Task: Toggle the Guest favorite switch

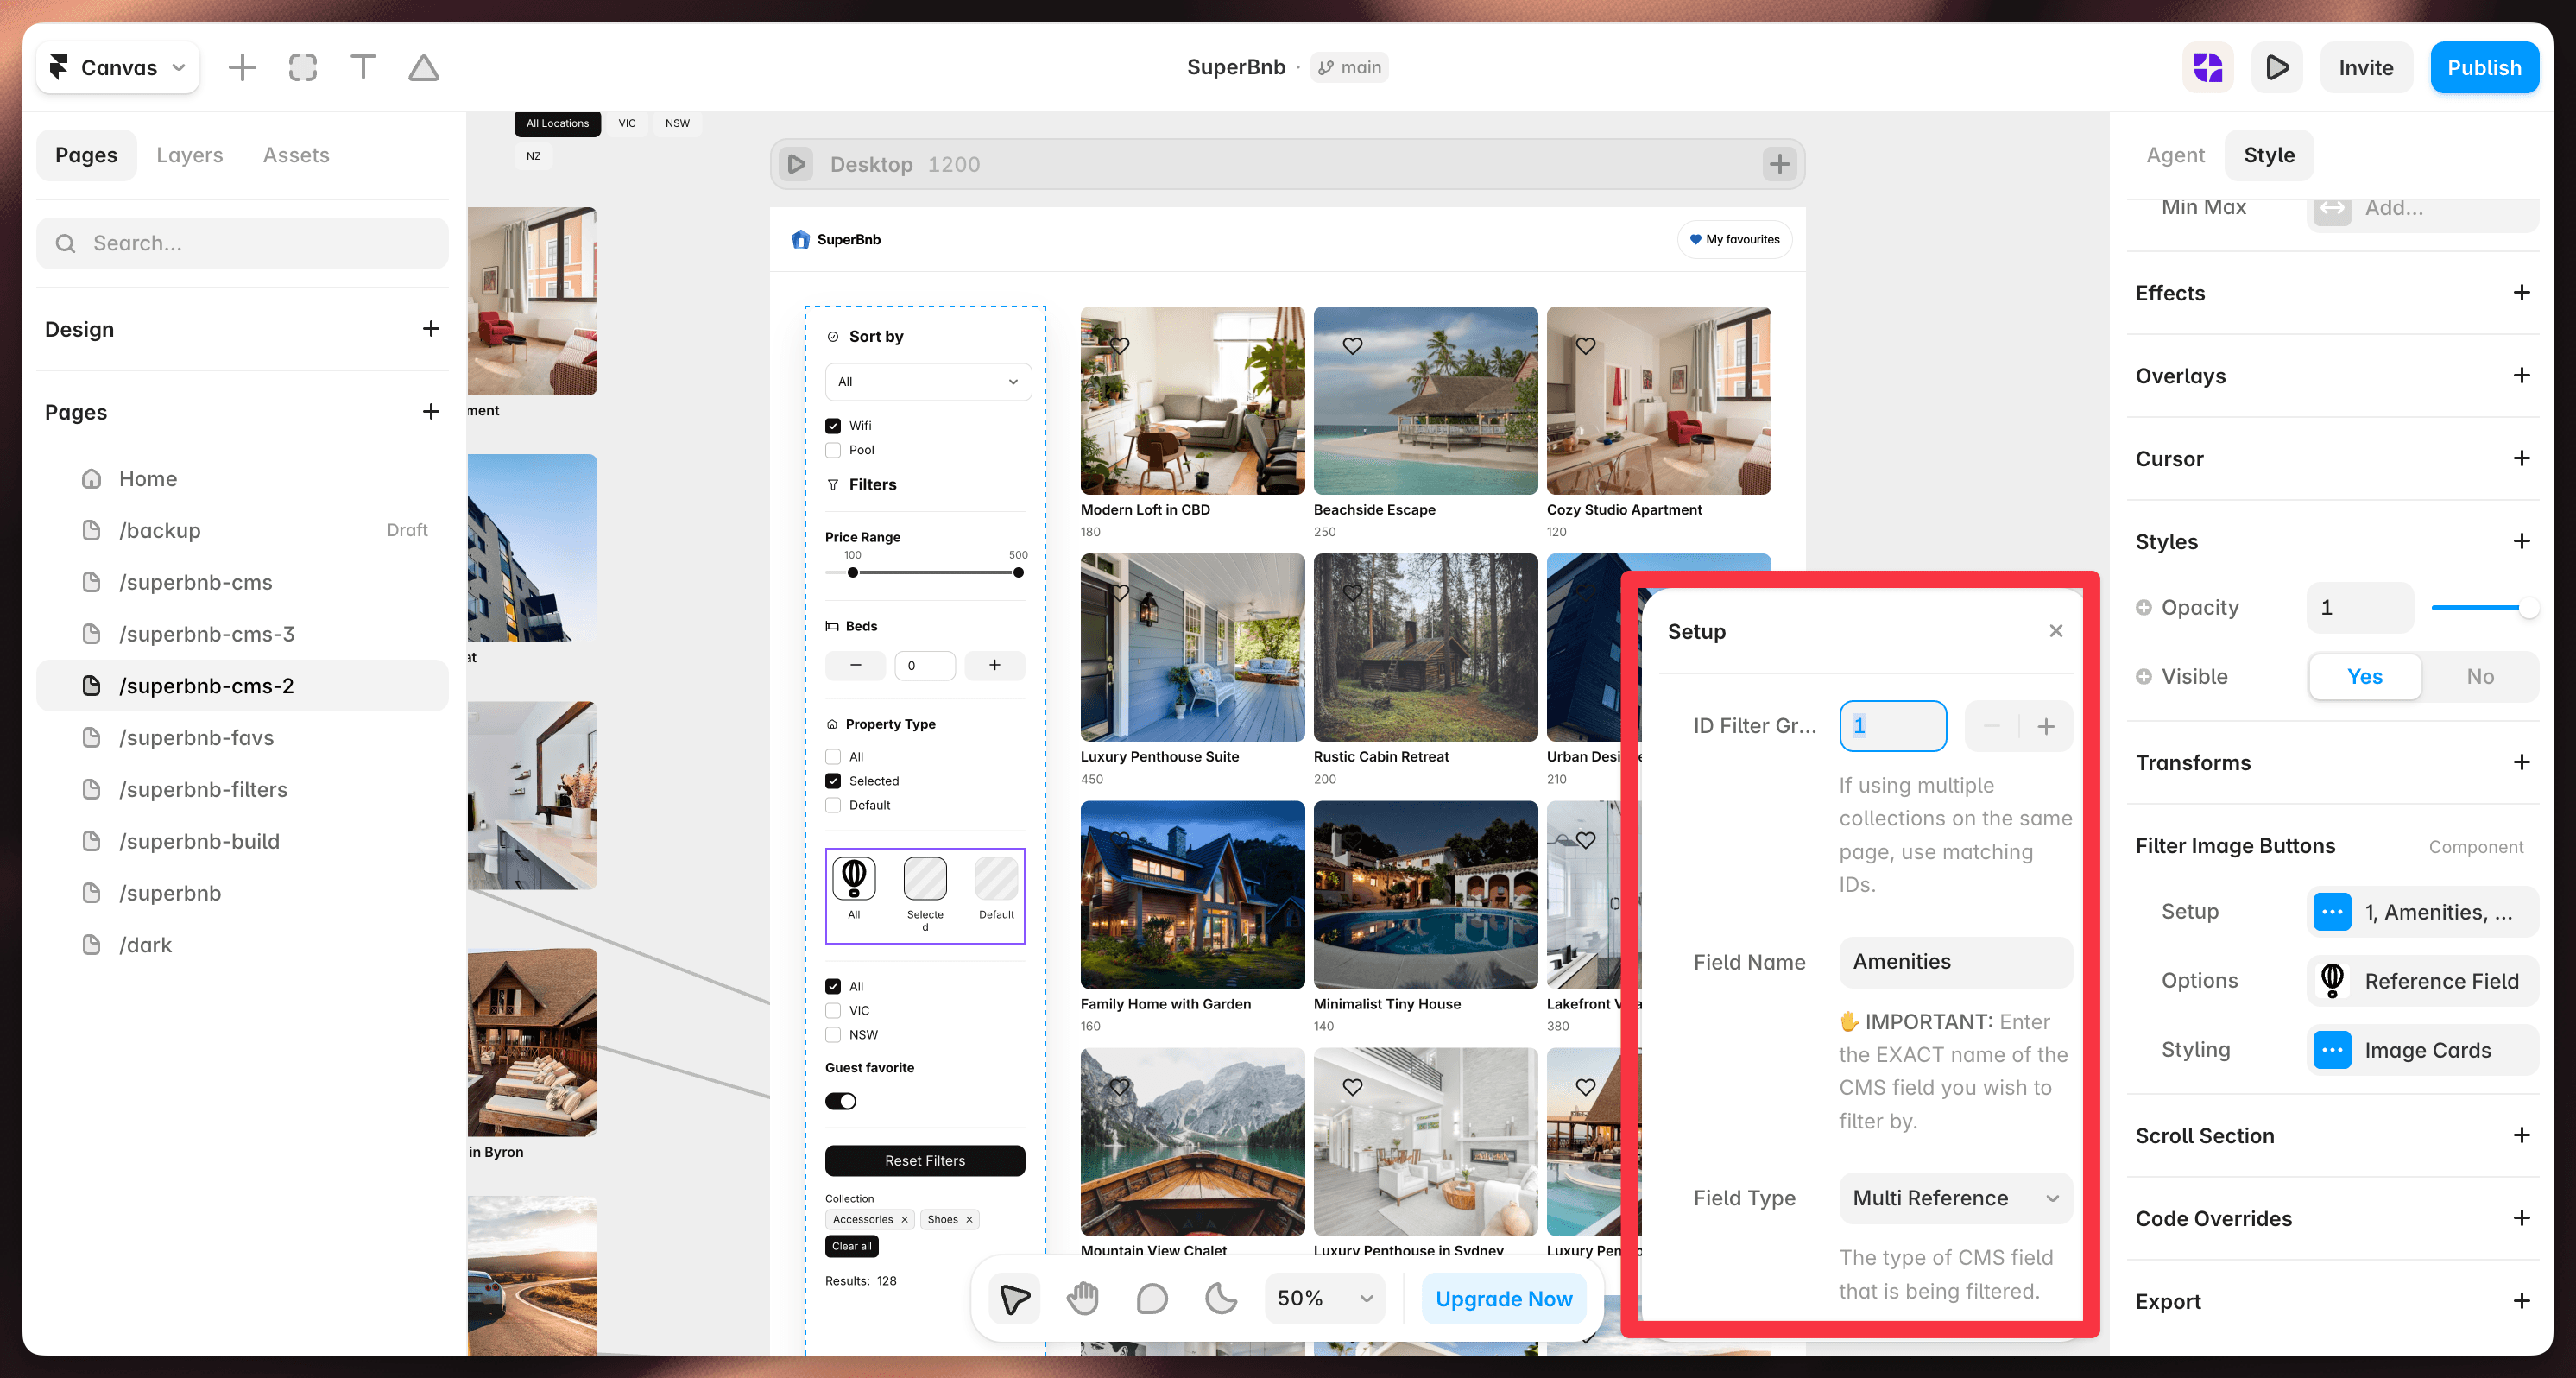Action: [x=841, y=1101]
